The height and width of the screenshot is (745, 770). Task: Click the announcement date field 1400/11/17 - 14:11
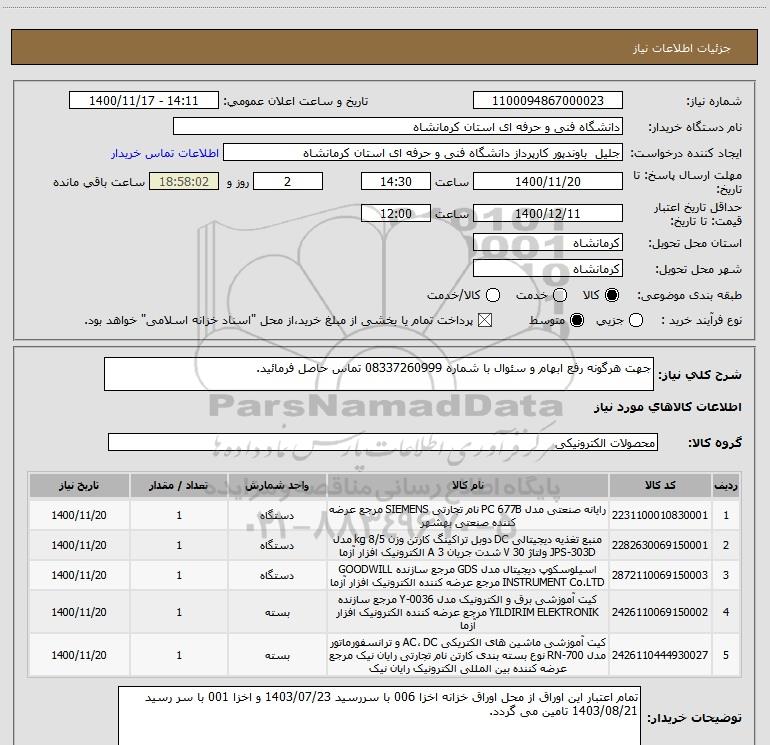coord(144,101)
